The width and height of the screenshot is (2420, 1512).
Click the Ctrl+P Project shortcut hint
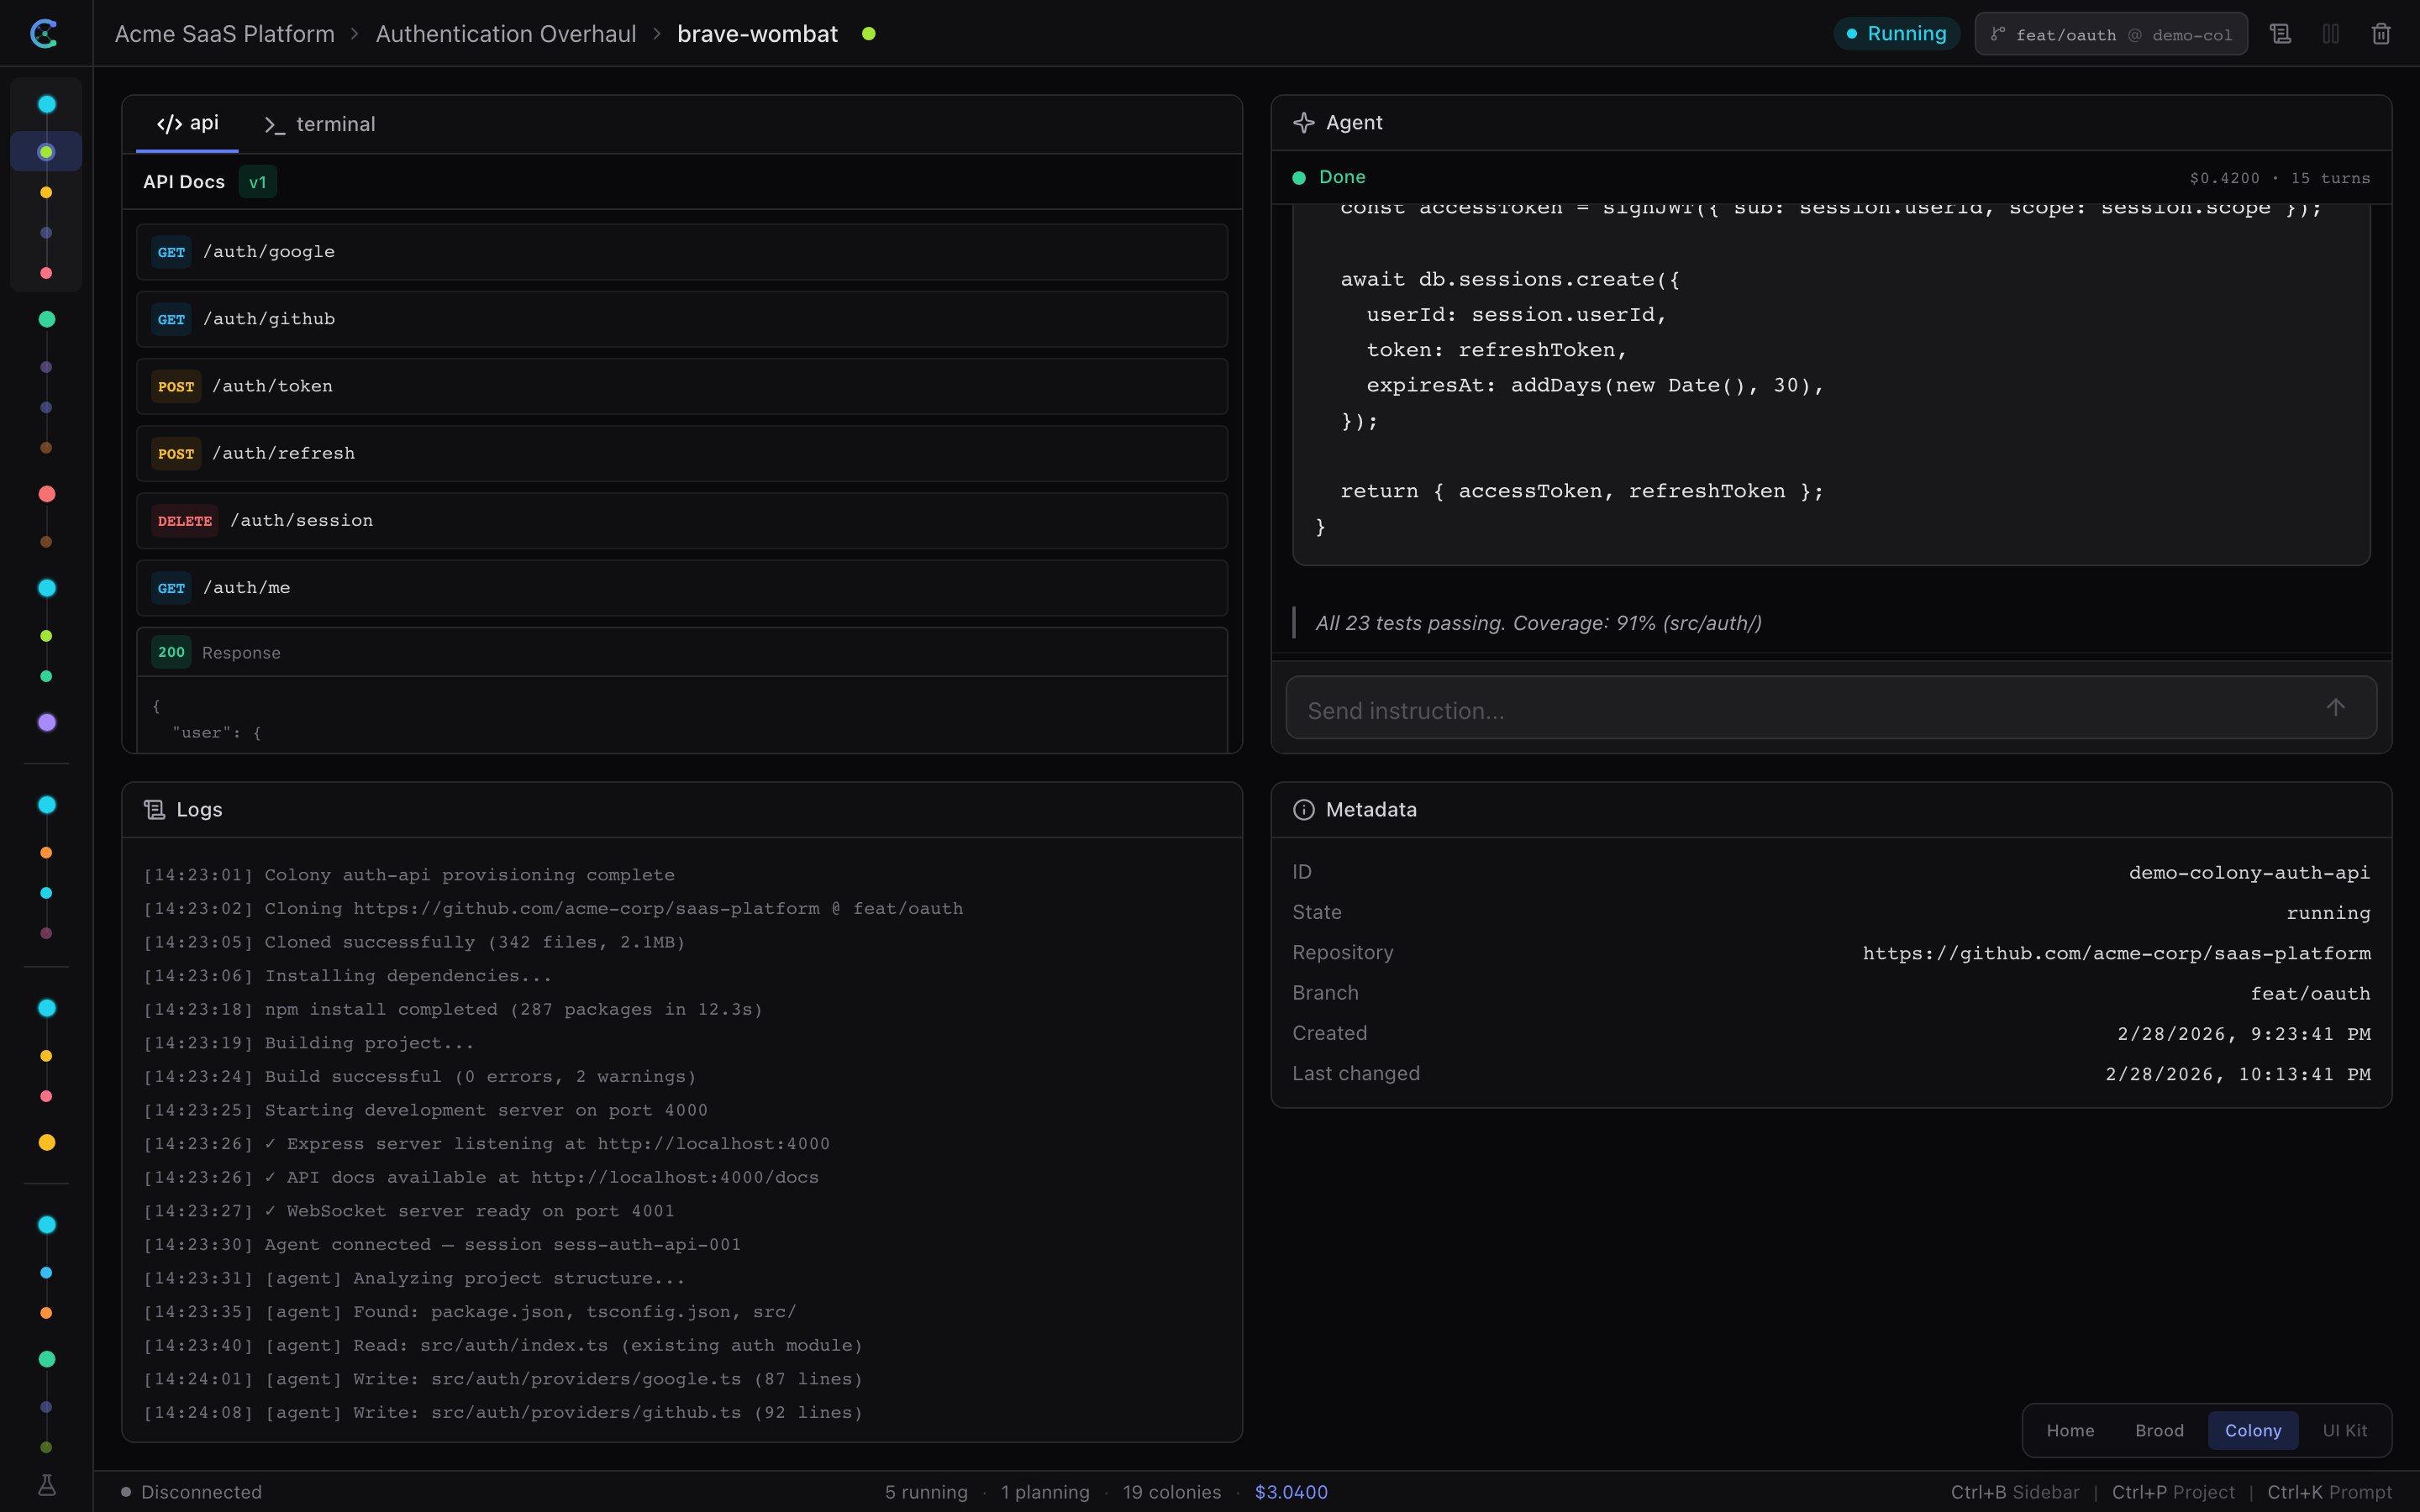(x=2173, y=1492)
